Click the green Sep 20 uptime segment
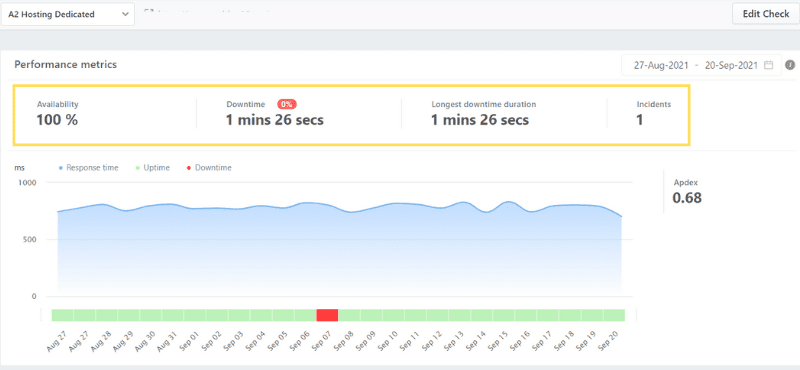 [614, 315]
